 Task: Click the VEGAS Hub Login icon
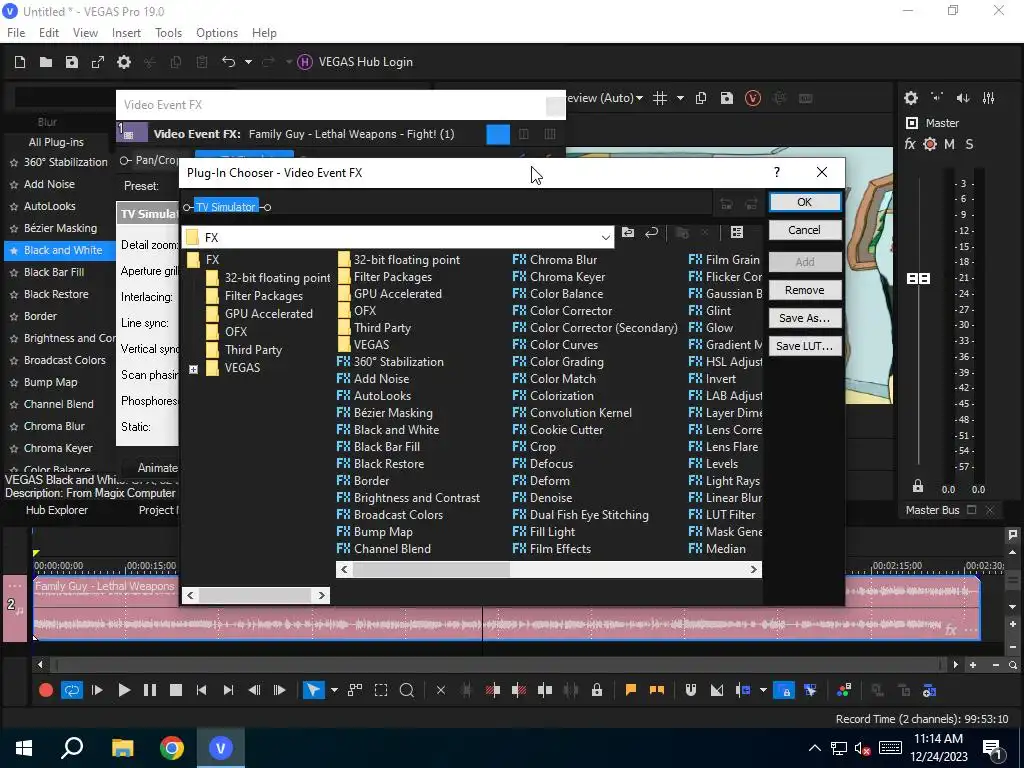pos(304,62)
